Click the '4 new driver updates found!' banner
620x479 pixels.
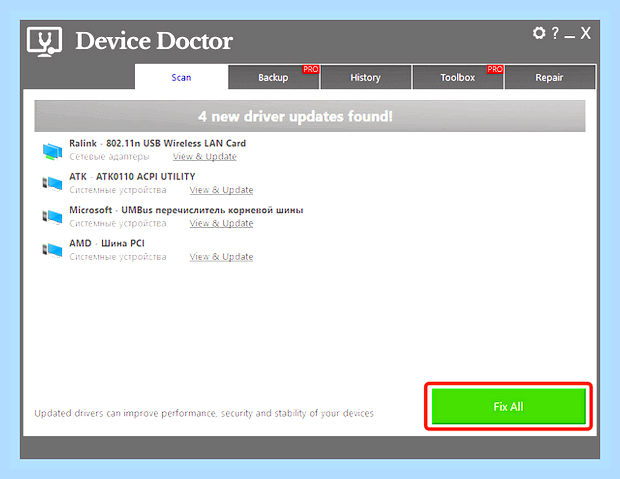point(310,116)
